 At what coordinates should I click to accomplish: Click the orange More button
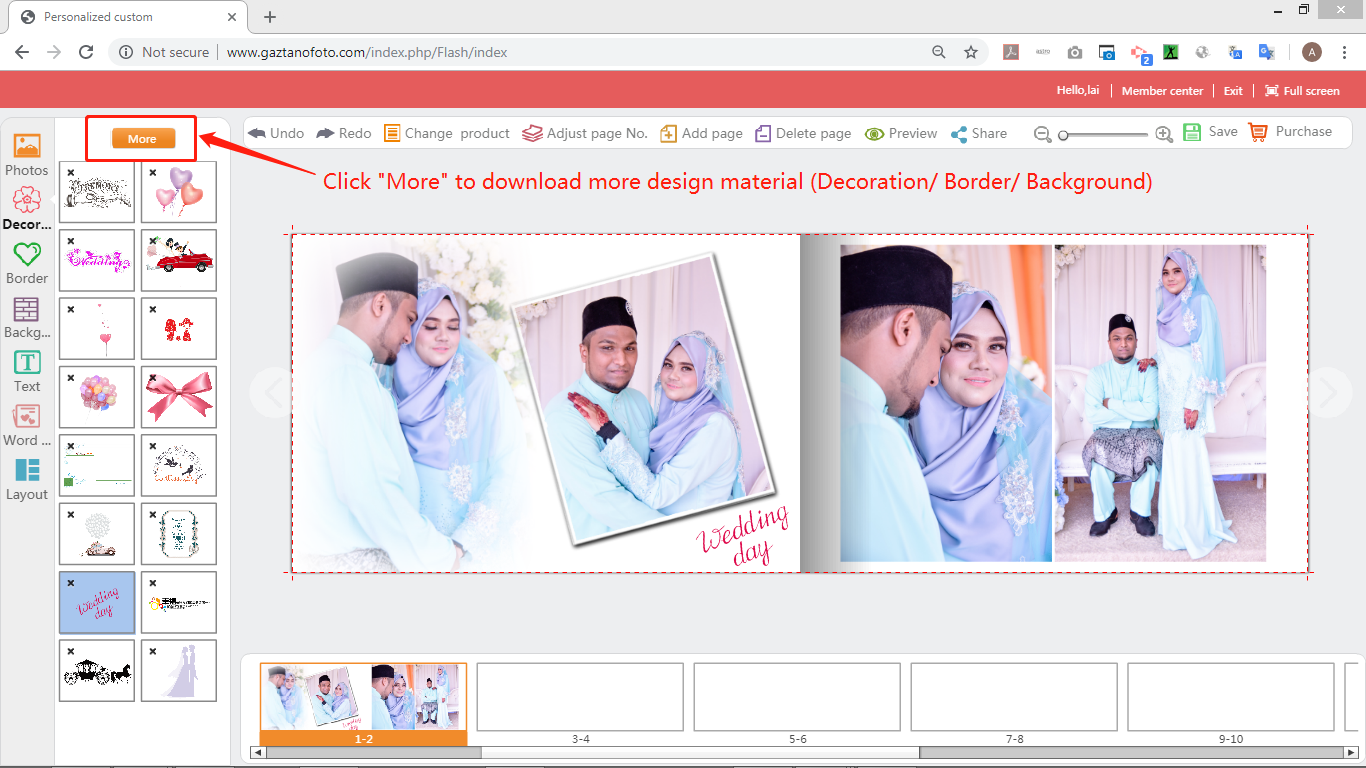142,139
